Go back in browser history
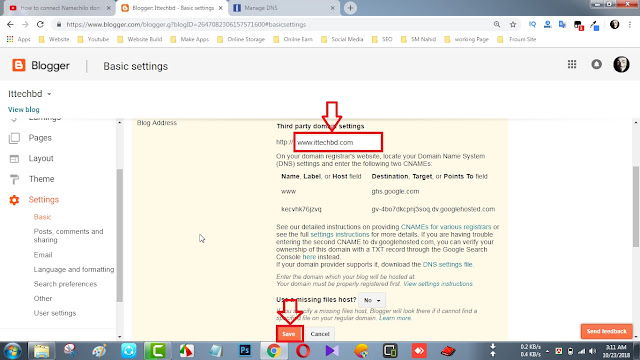This screenshot has width=640, height=360. coord(10,24)
